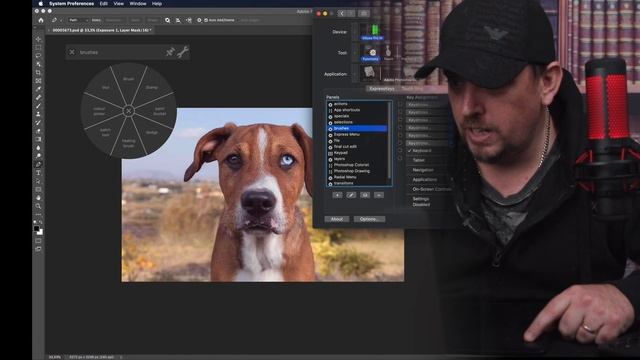Select the Hand tool
Screen dimensions: 640x360
(x=38, y=198)
